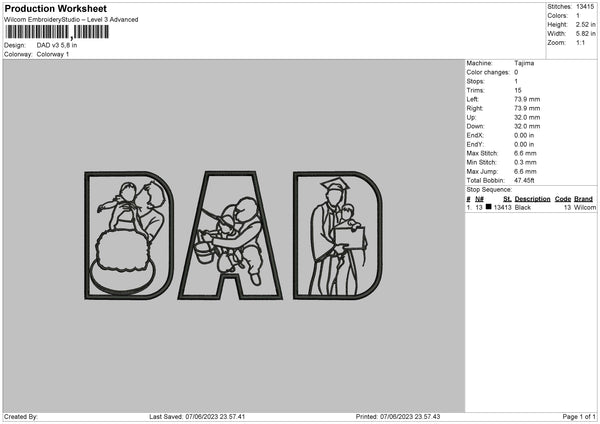
Task: Click the EndX value 0.00 in
Action: [x=524, y=135]
